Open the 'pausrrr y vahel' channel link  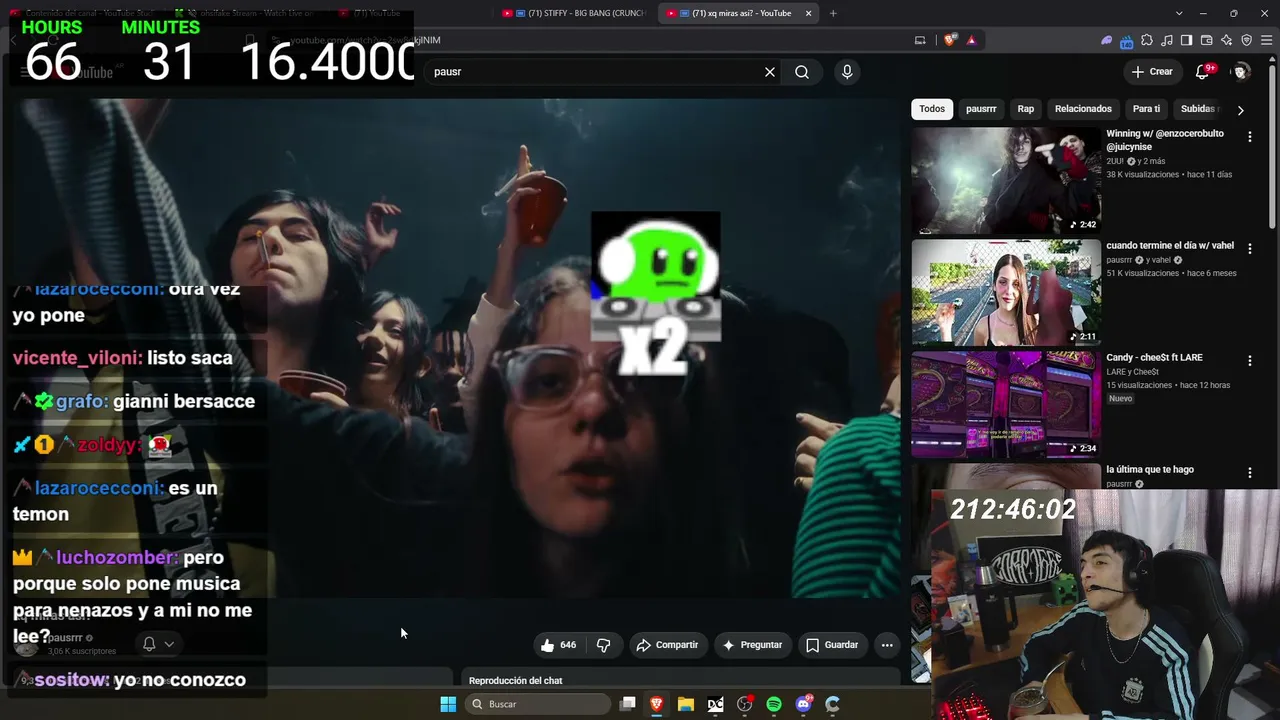tap(1139, 260)
